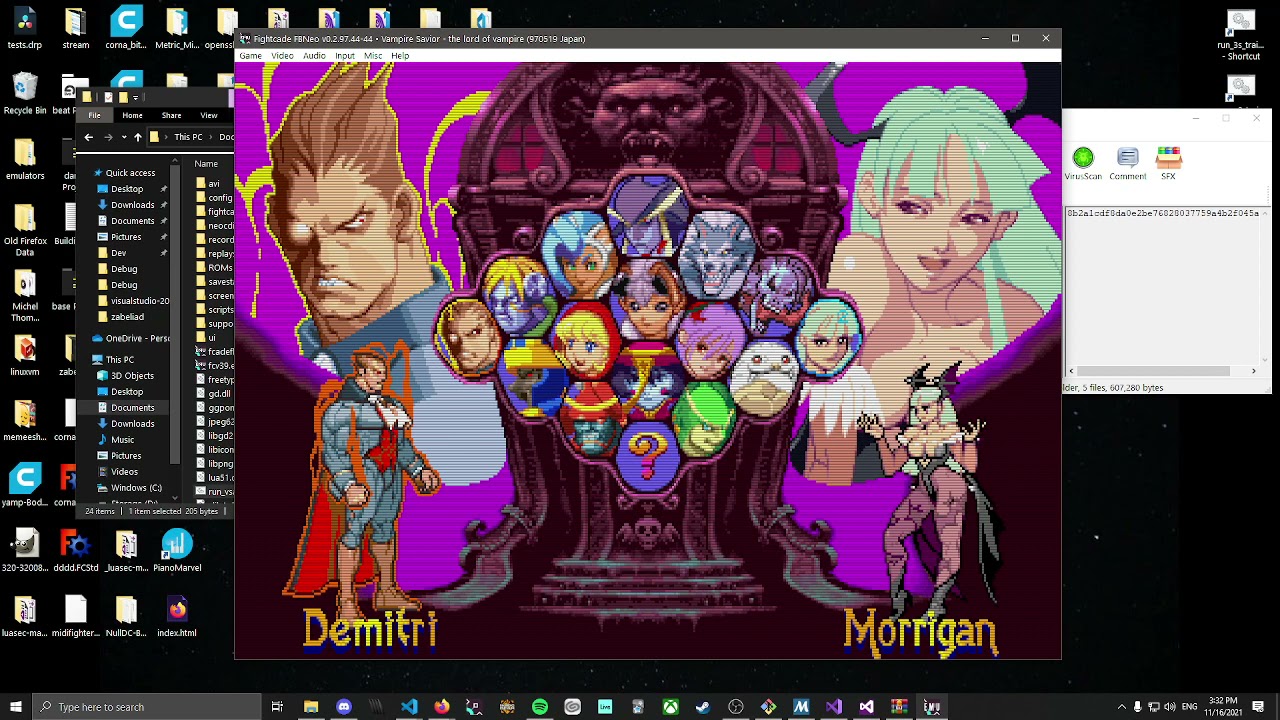Select the gd.dll file in list
This screenshot has width=1280, height=720.
coord(215,394)
